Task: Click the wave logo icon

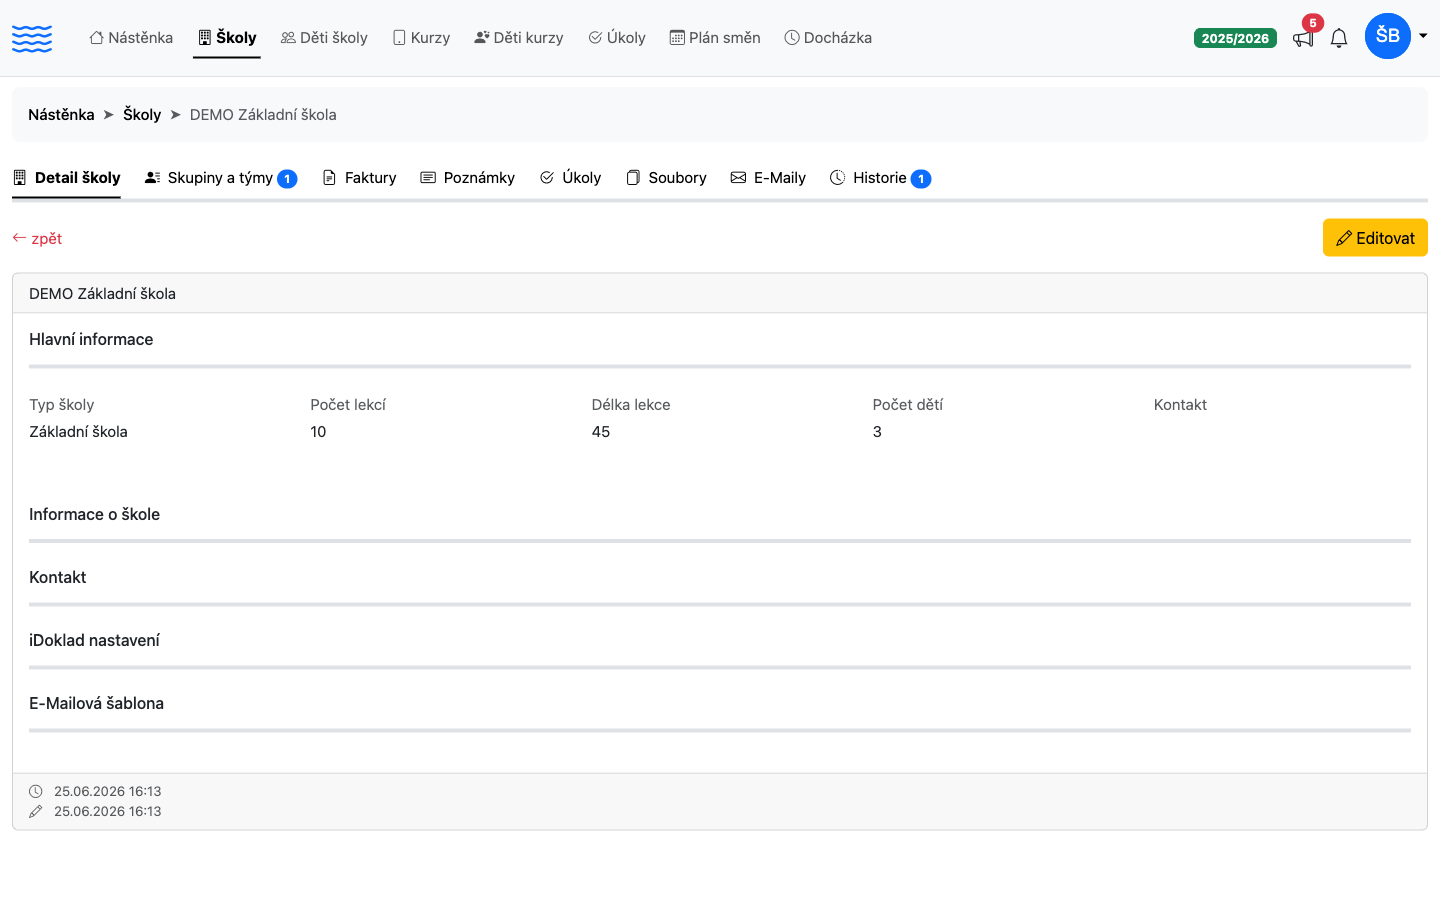Action: [x=32, y=38]
